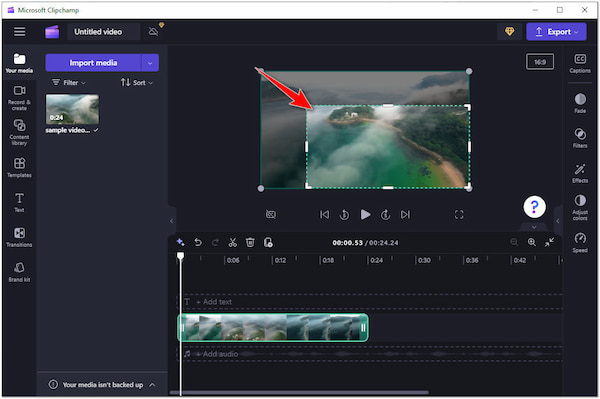
Task: Expand the media isn't backed up notice
Action: click(152, 385)
